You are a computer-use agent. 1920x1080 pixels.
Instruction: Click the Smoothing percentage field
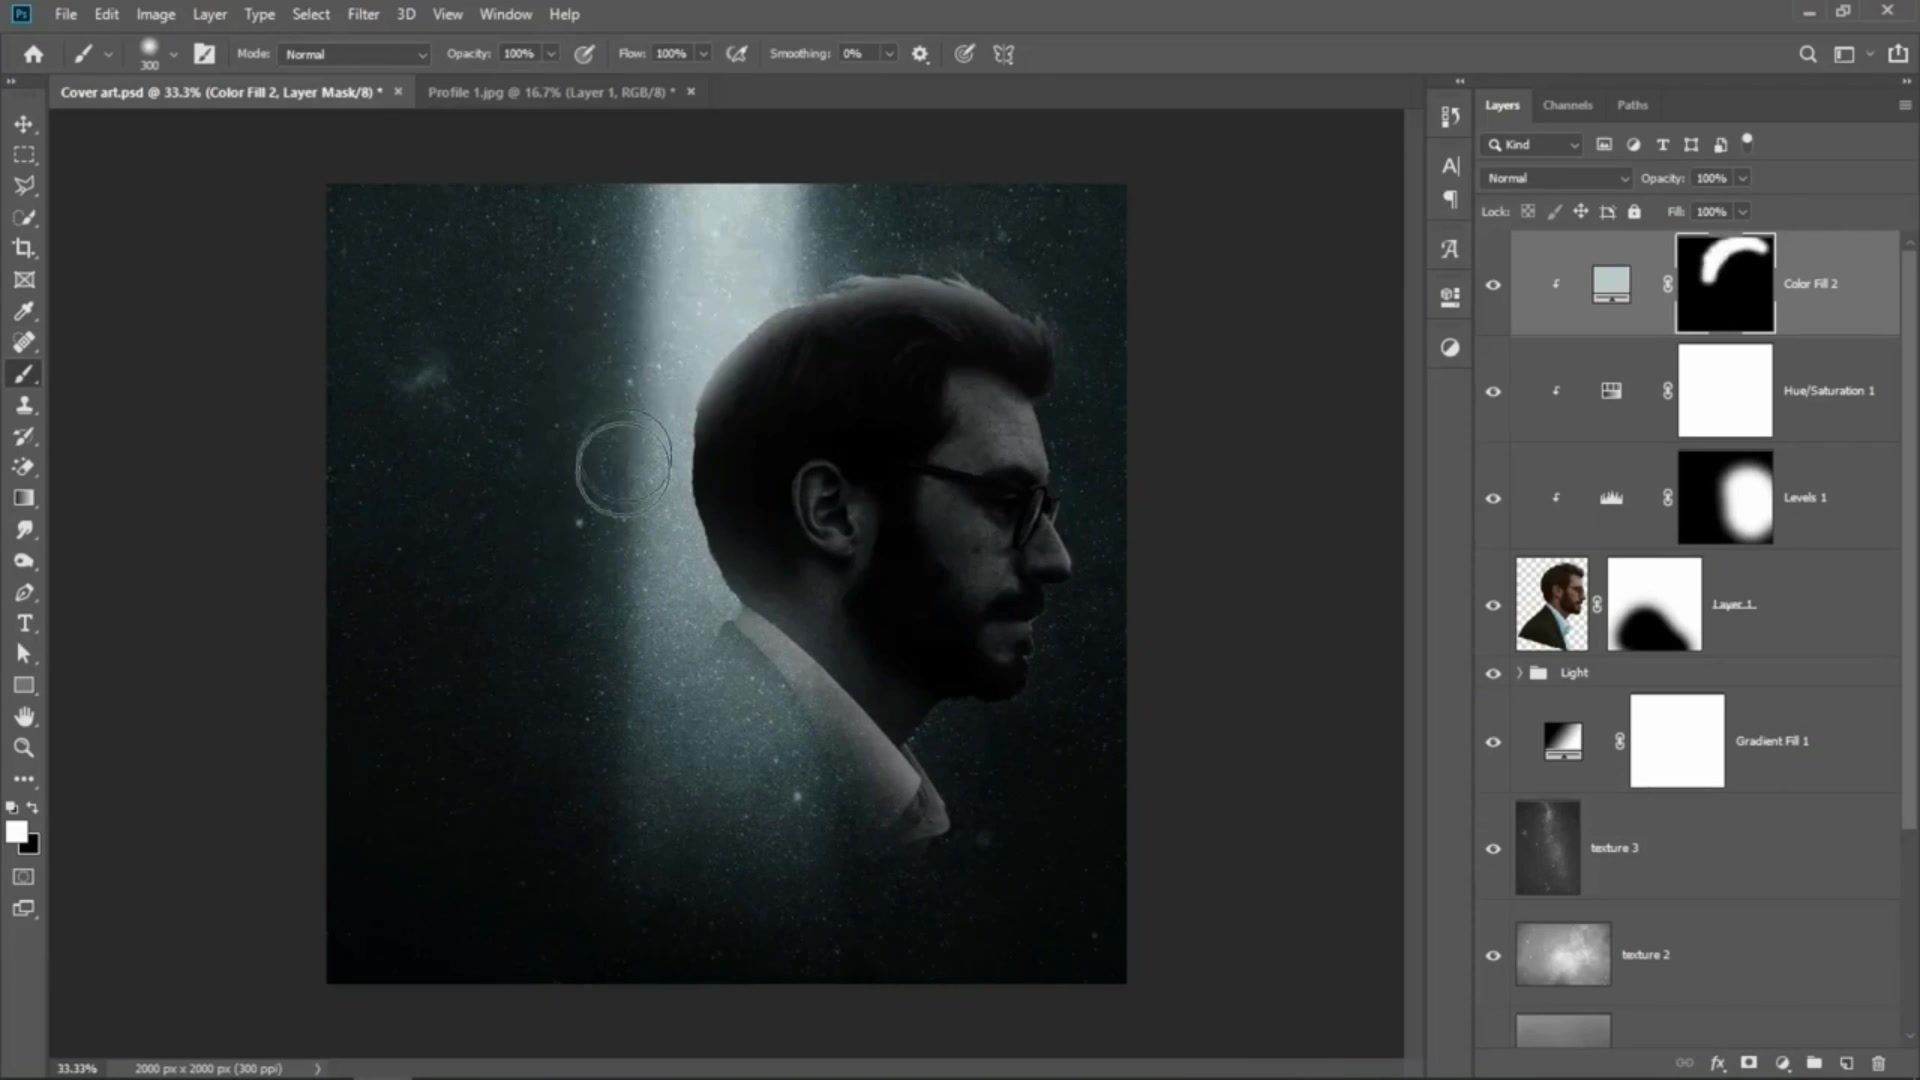click(860, 54)
